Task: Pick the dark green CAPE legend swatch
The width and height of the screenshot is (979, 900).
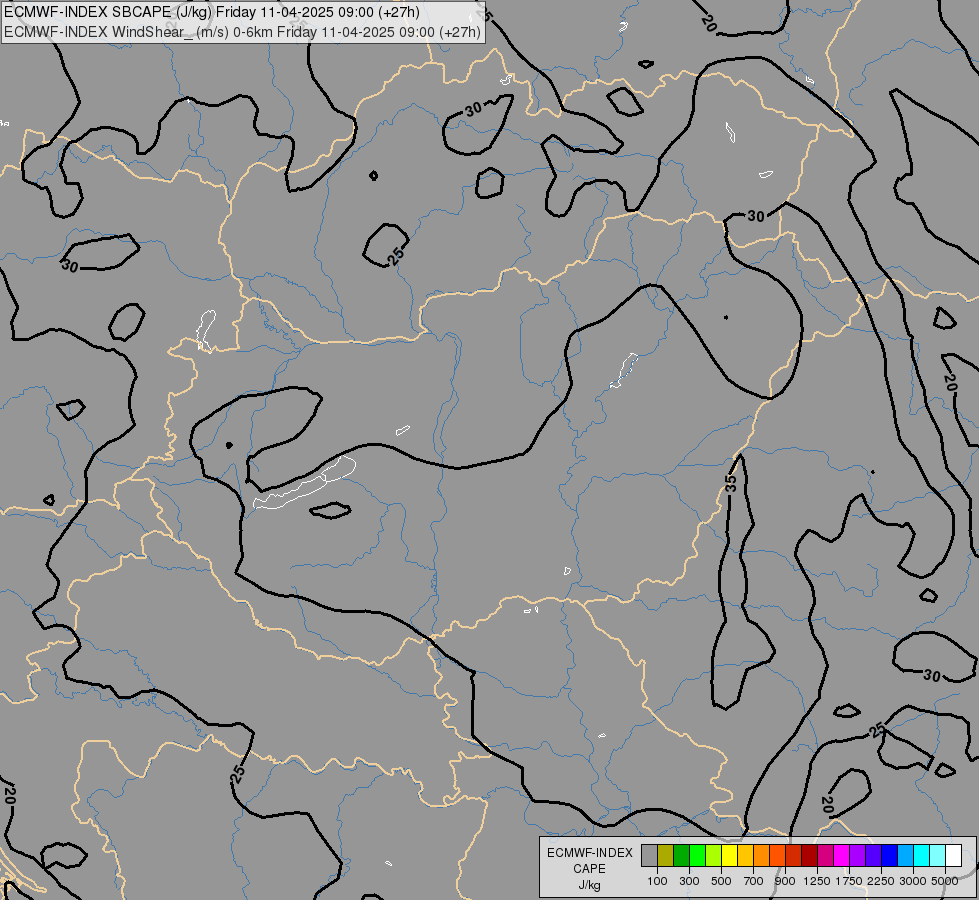Action: [681, 856]
